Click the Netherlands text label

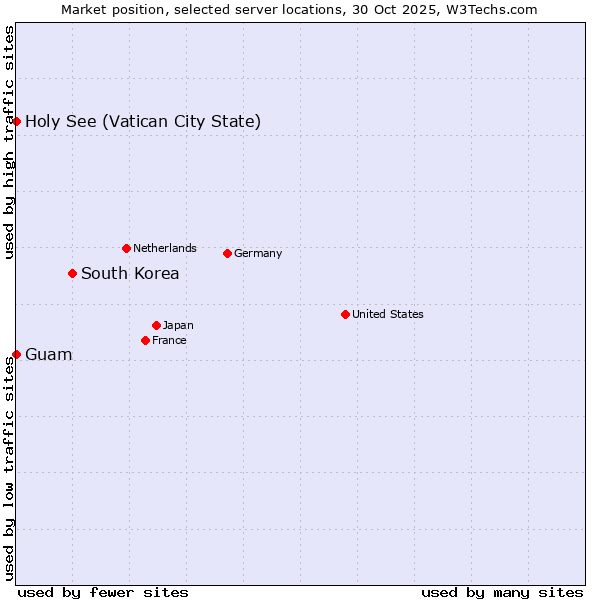click(164, 248)
